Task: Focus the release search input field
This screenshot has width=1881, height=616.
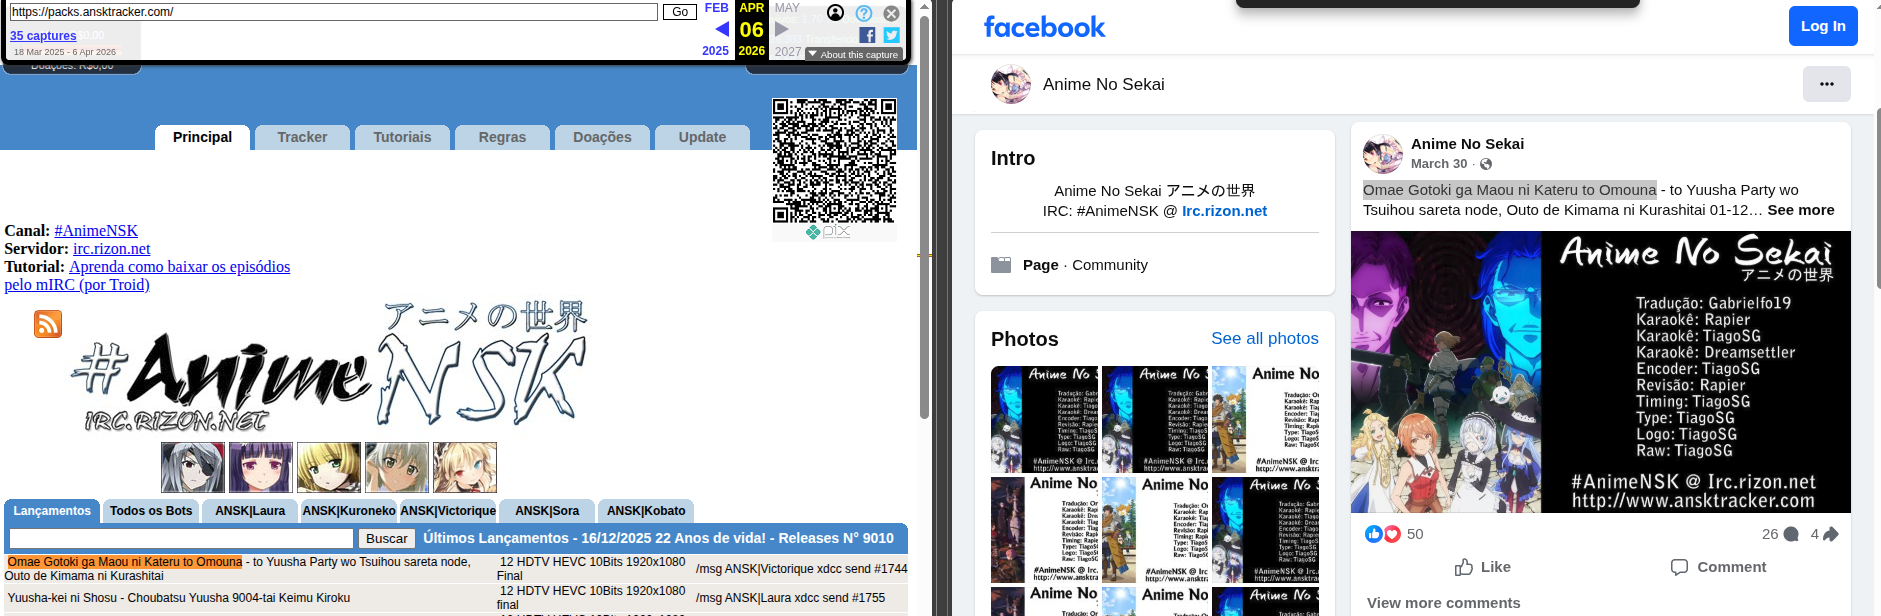Action: 181,538
